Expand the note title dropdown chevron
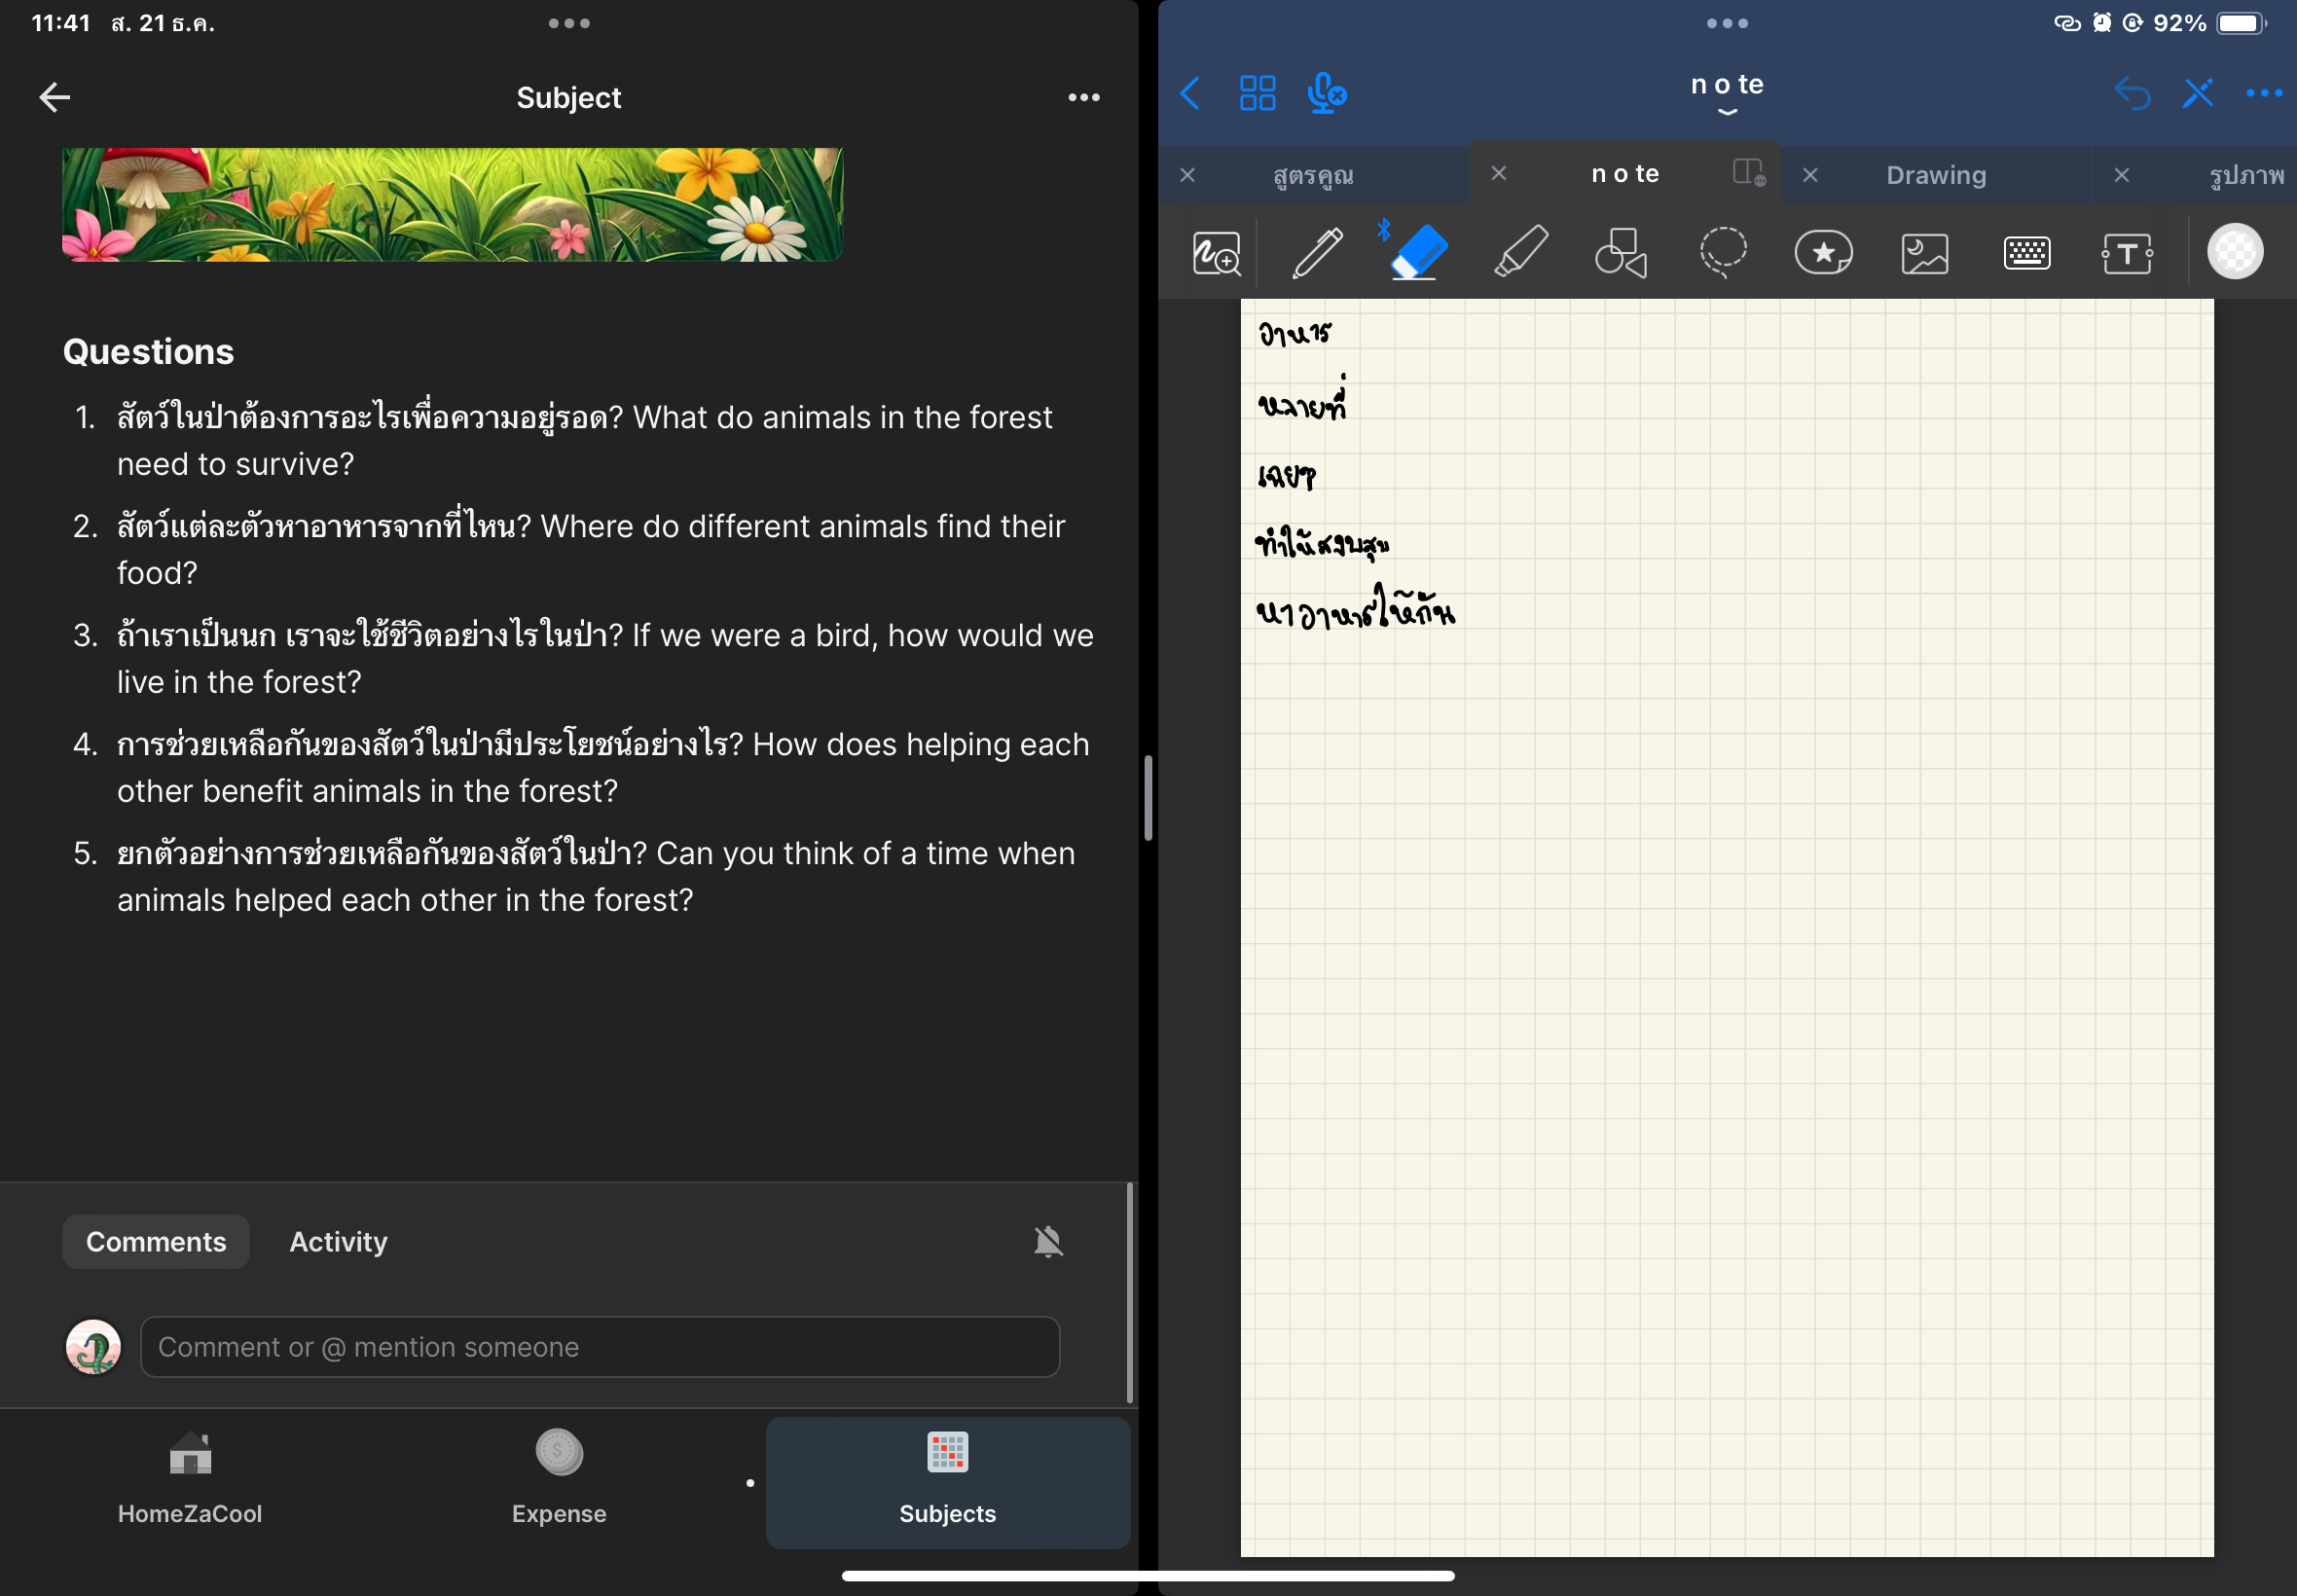The height and width of the screenshot is (1596, 2297). (x=1727, y=112)
